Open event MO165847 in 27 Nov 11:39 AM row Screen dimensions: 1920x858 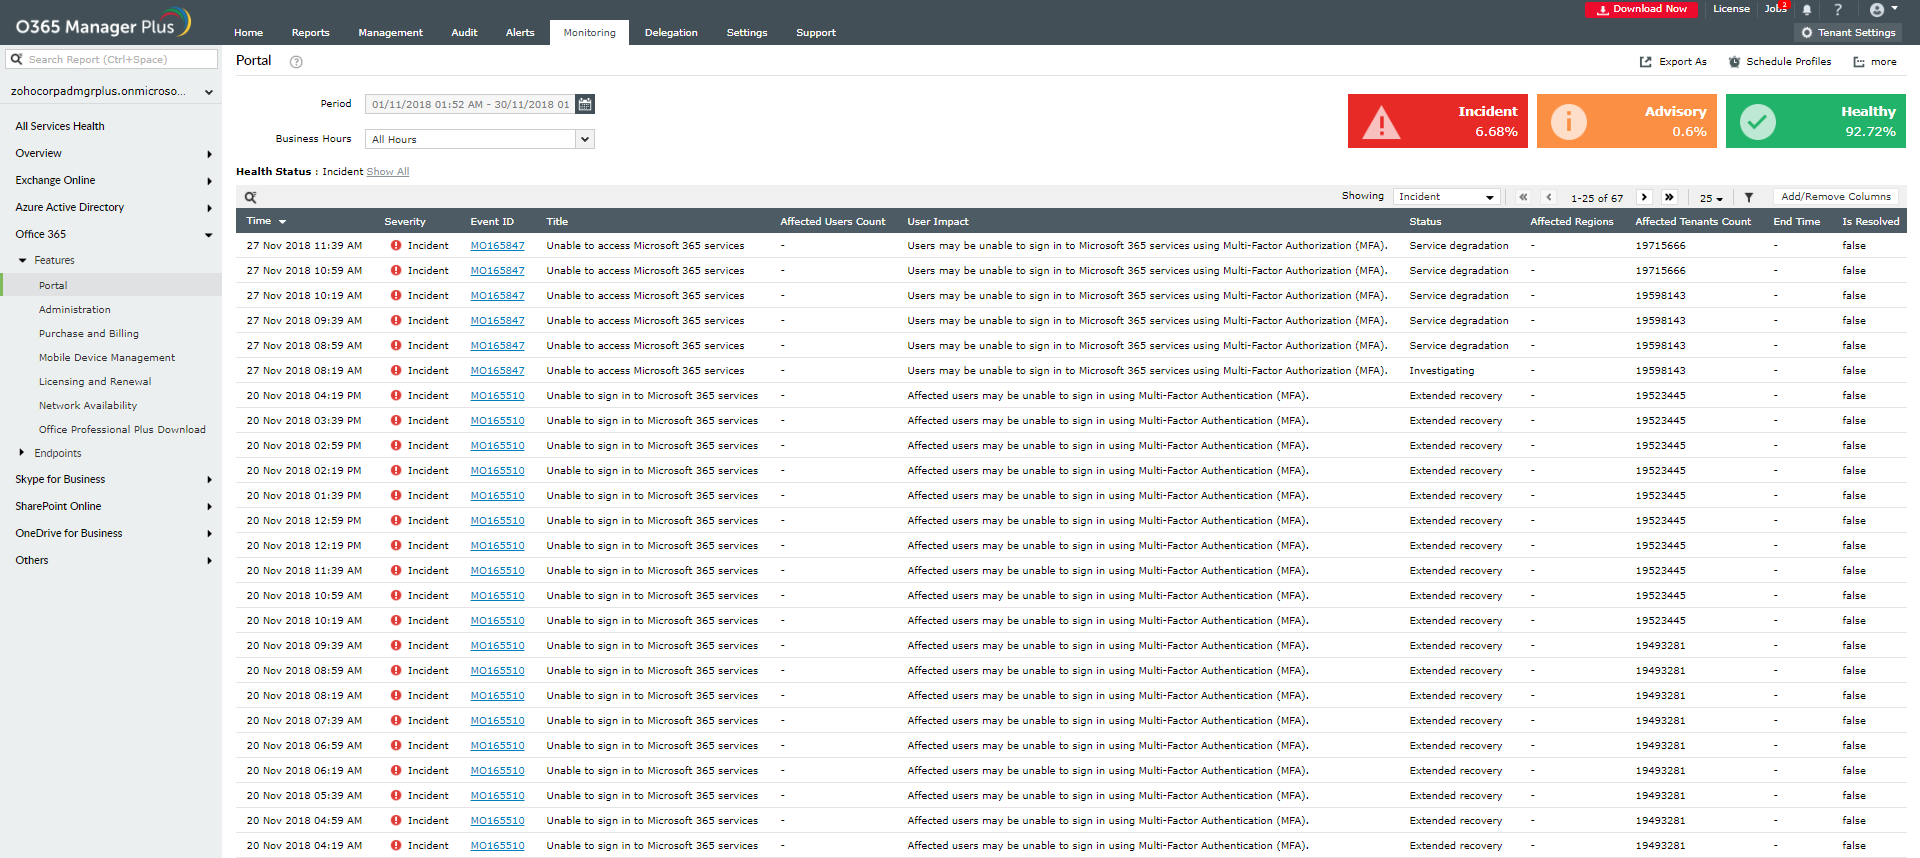(497, 246)
